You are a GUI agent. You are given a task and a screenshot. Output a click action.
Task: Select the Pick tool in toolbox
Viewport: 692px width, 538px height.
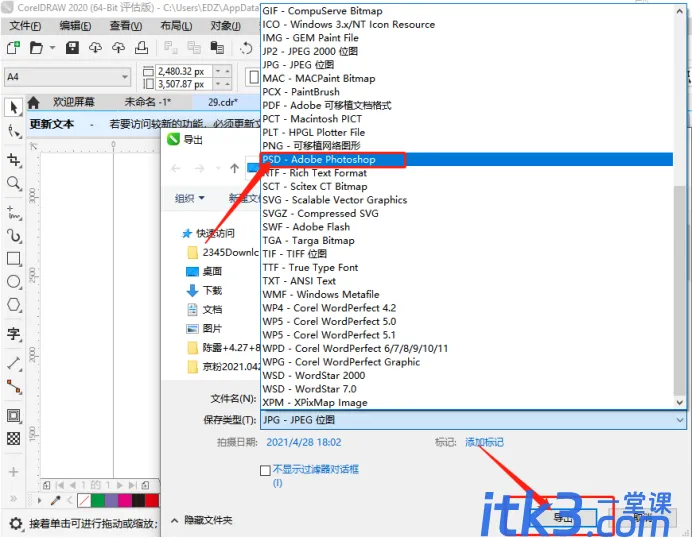(14, 108)
